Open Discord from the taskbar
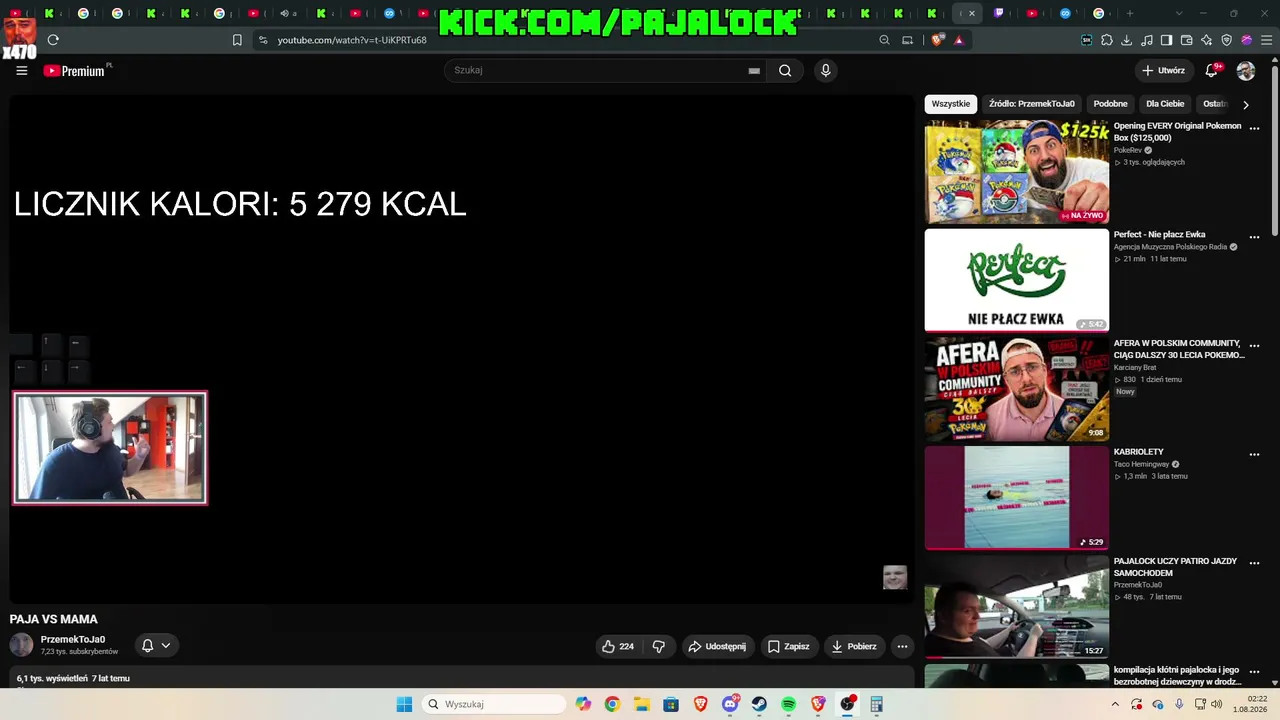 coord(730,704)
